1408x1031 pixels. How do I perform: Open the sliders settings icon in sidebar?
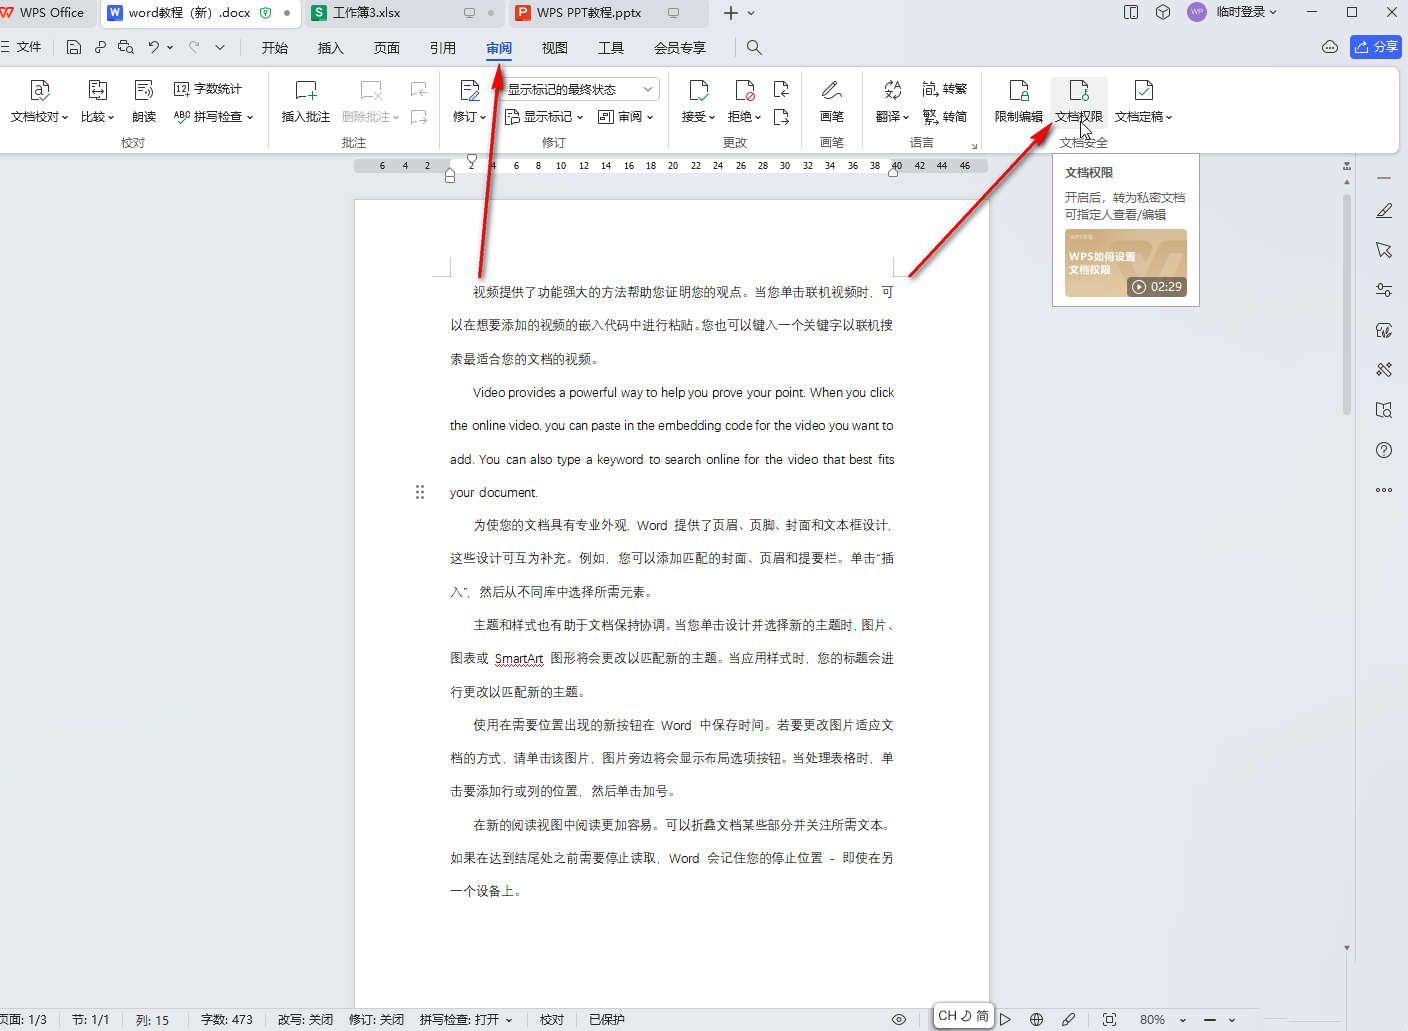point(1384,290)
